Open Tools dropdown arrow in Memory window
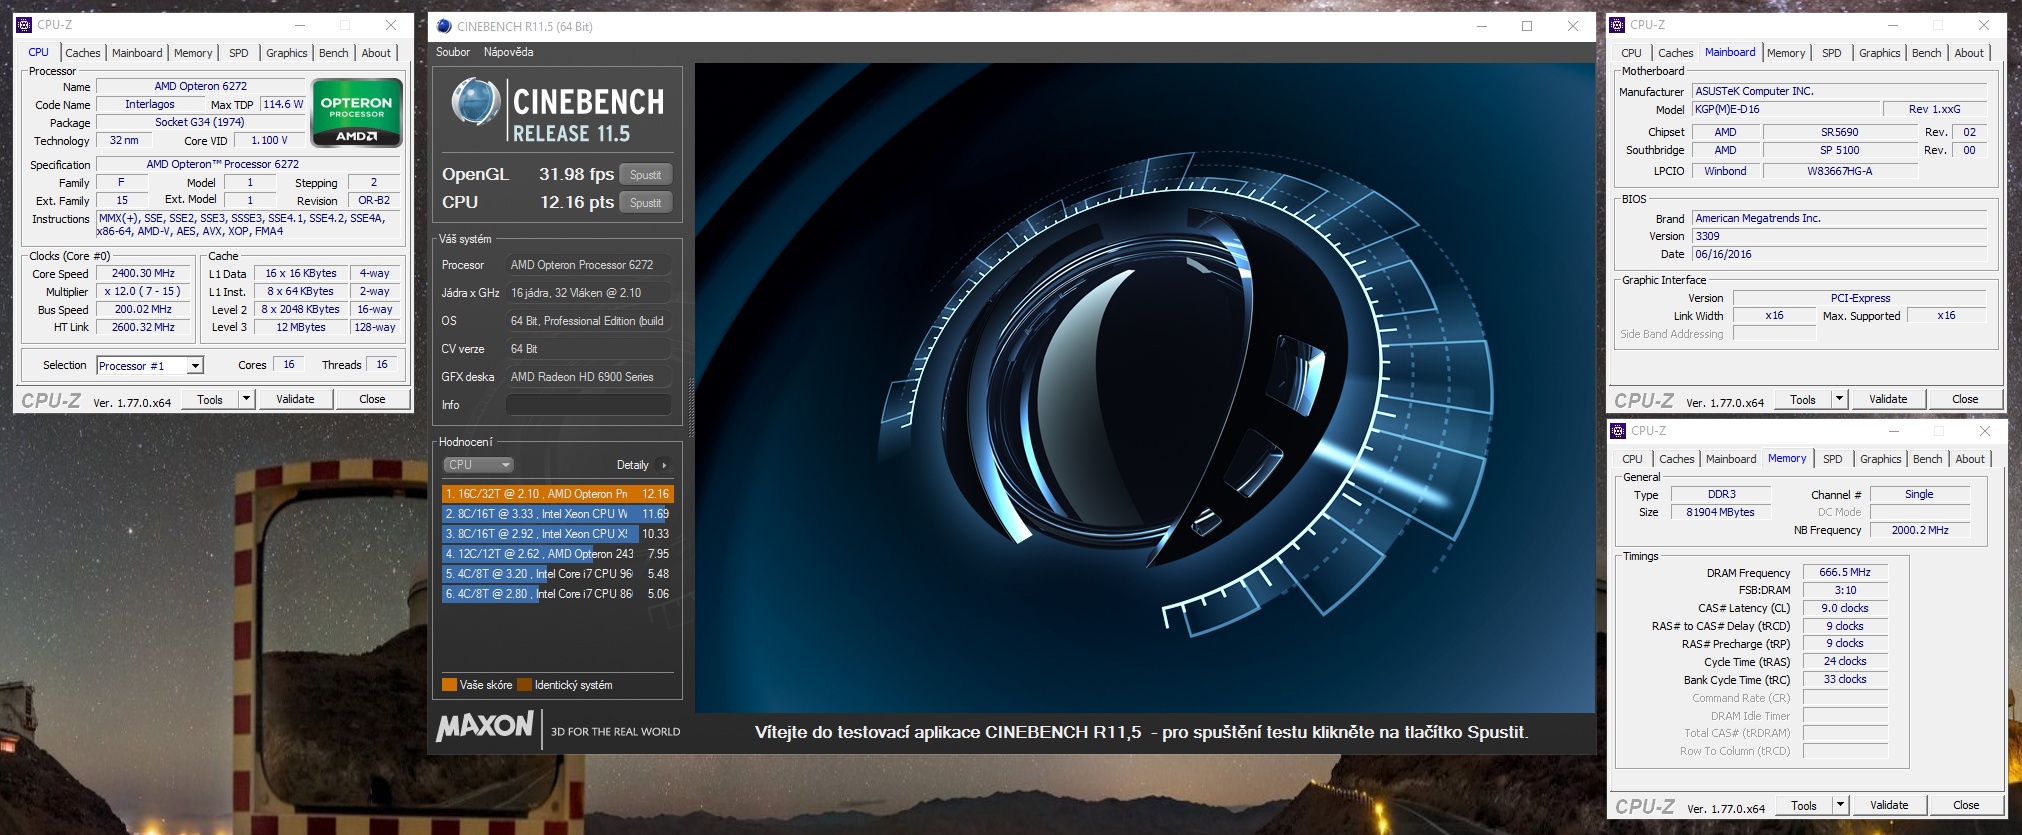Viewport: 2022px width, 835px height. click(1840, 805)
